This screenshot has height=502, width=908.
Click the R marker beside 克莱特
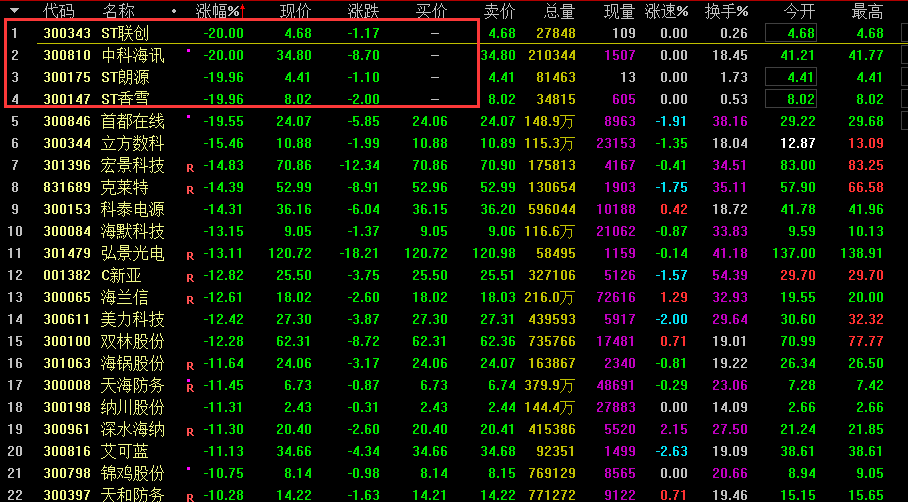189,189
